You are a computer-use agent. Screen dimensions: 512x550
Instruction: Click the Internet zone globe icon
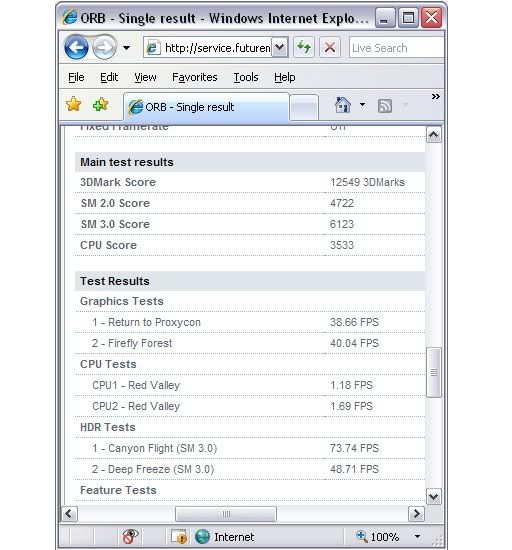click(202, 537)
